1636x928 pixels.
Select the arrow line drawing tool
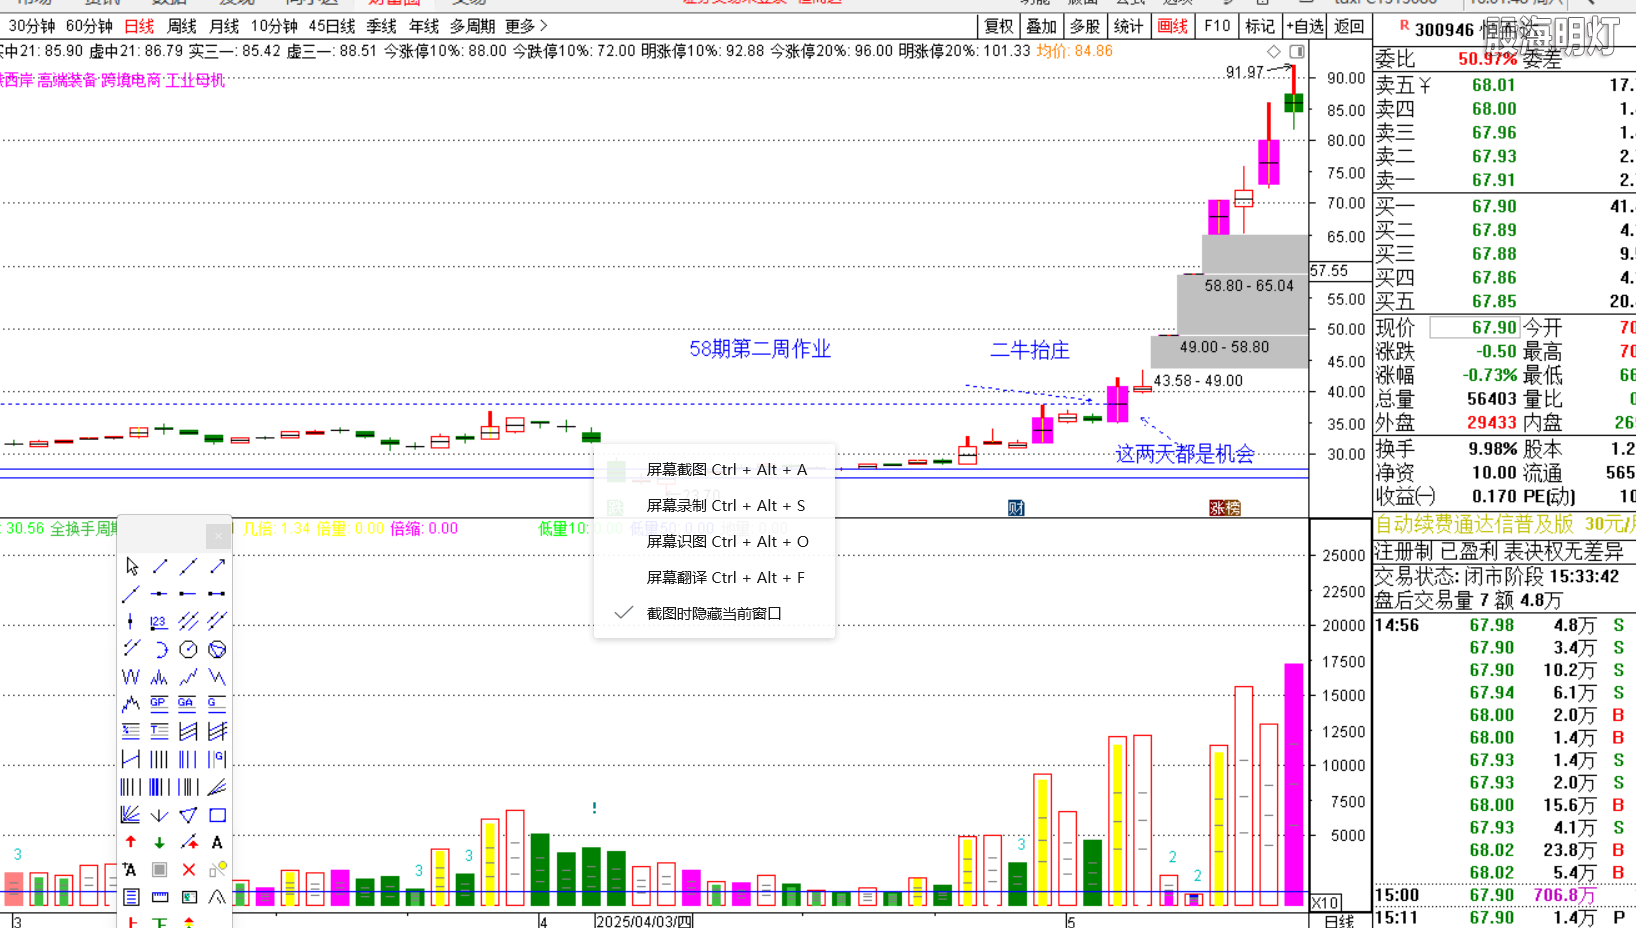(217, 567)
